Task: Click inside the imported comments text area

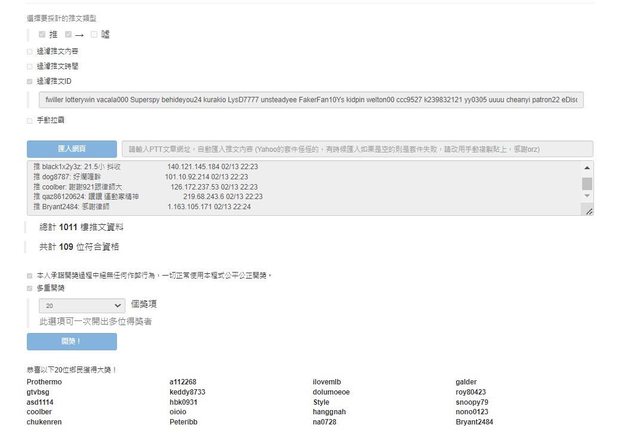Action: (300, 190)
